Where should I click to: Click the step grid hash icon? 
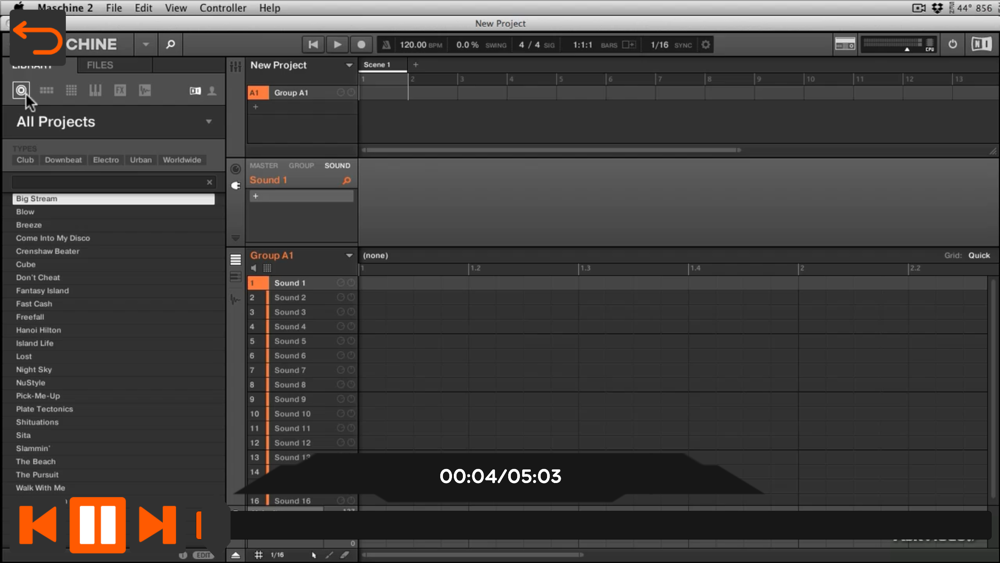258,555
